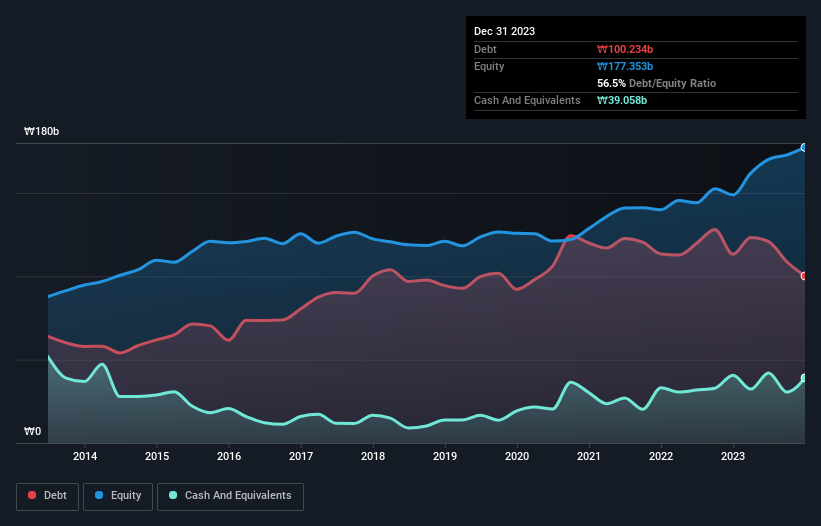Screen dimensions: 821x526
Task: Click the Equity label in tooltip
Action: point(489,66)
